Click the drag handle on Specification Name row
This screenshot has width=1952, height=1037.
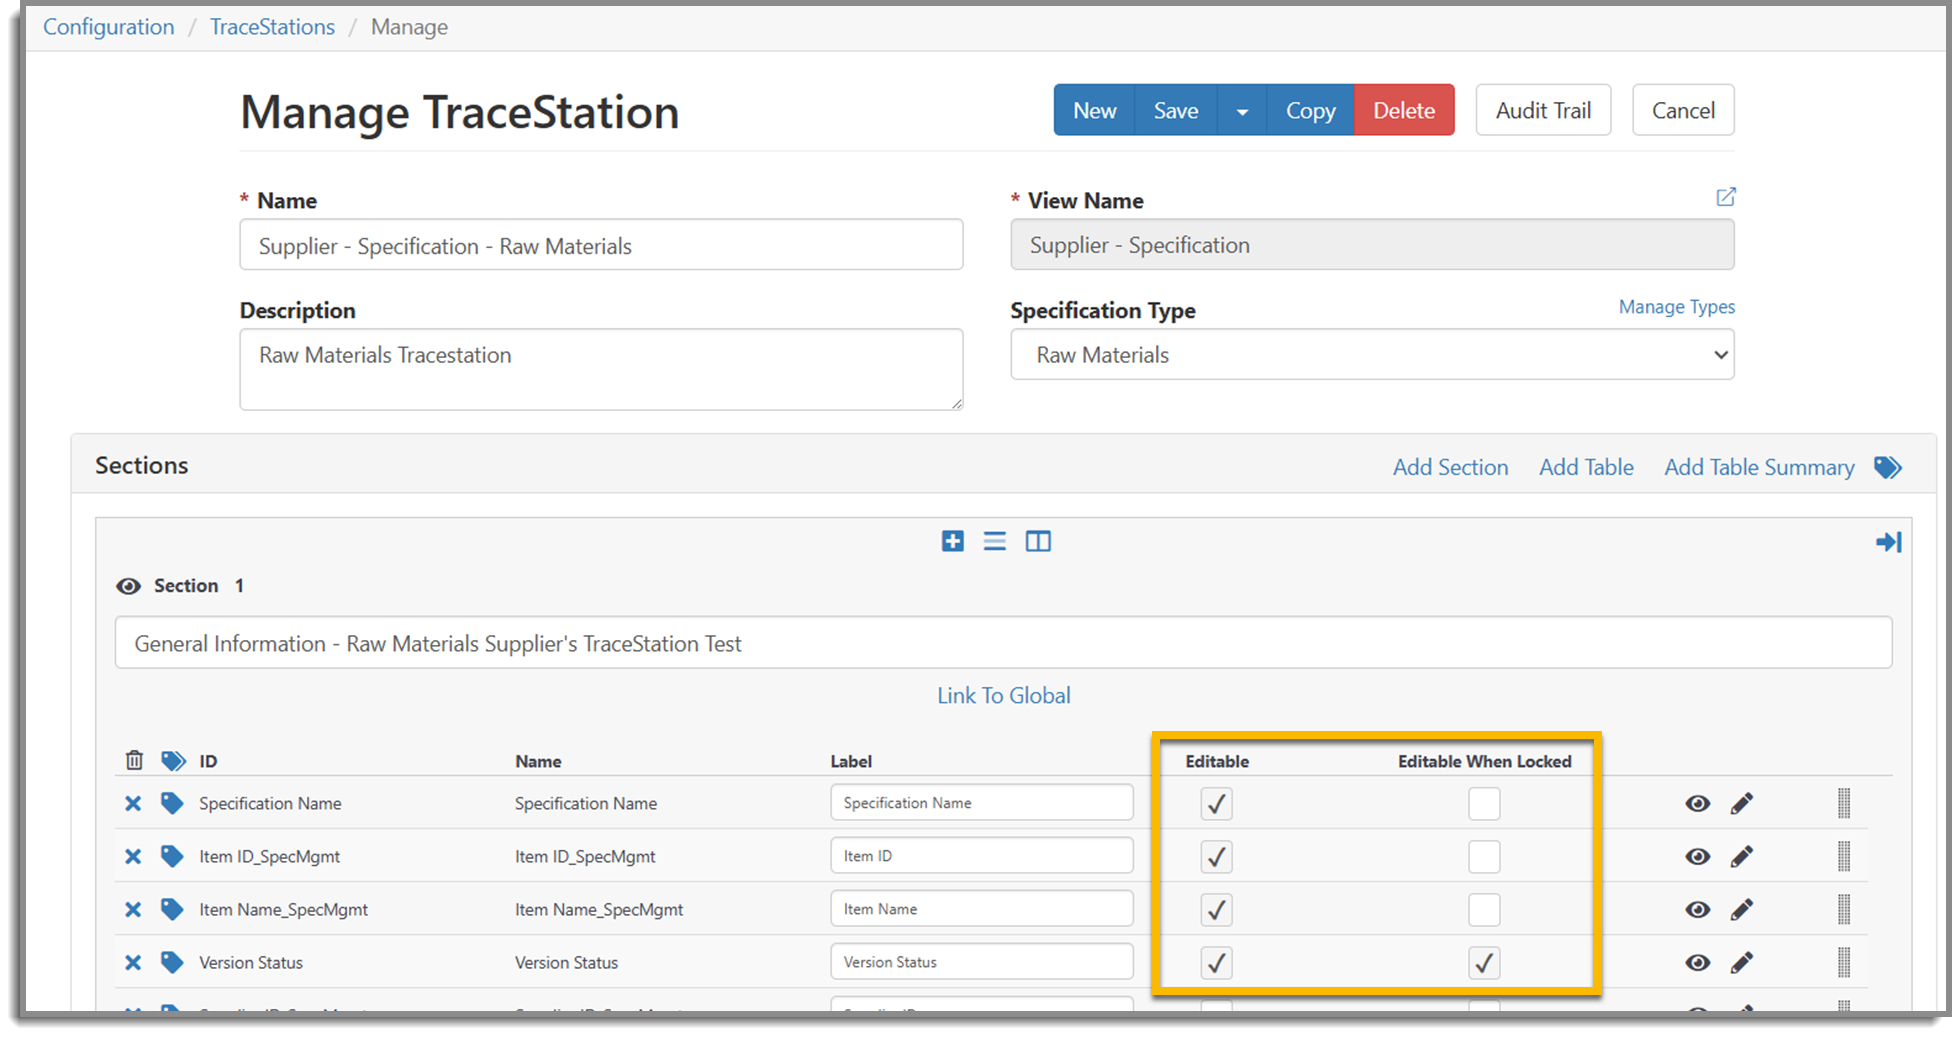click(x=1844, y=803)
